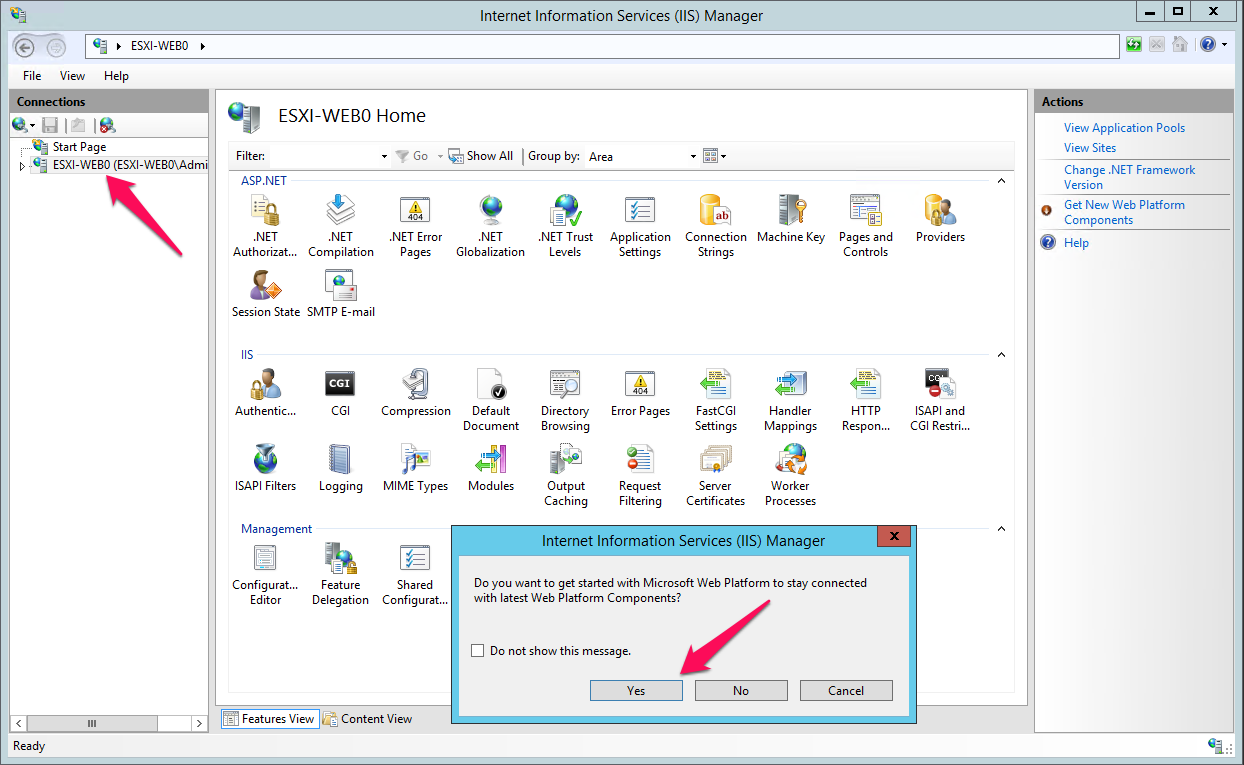
Task: Open the Group by Area dropdown
Action: point(693,157)
